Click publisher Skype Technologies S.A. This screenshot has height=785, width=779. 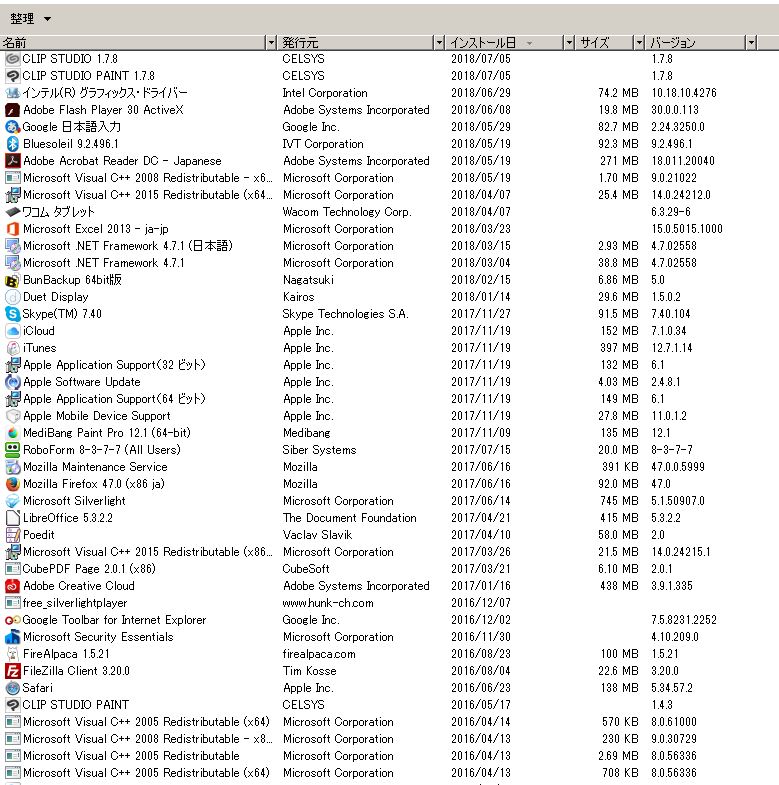(x=345, y=314)
